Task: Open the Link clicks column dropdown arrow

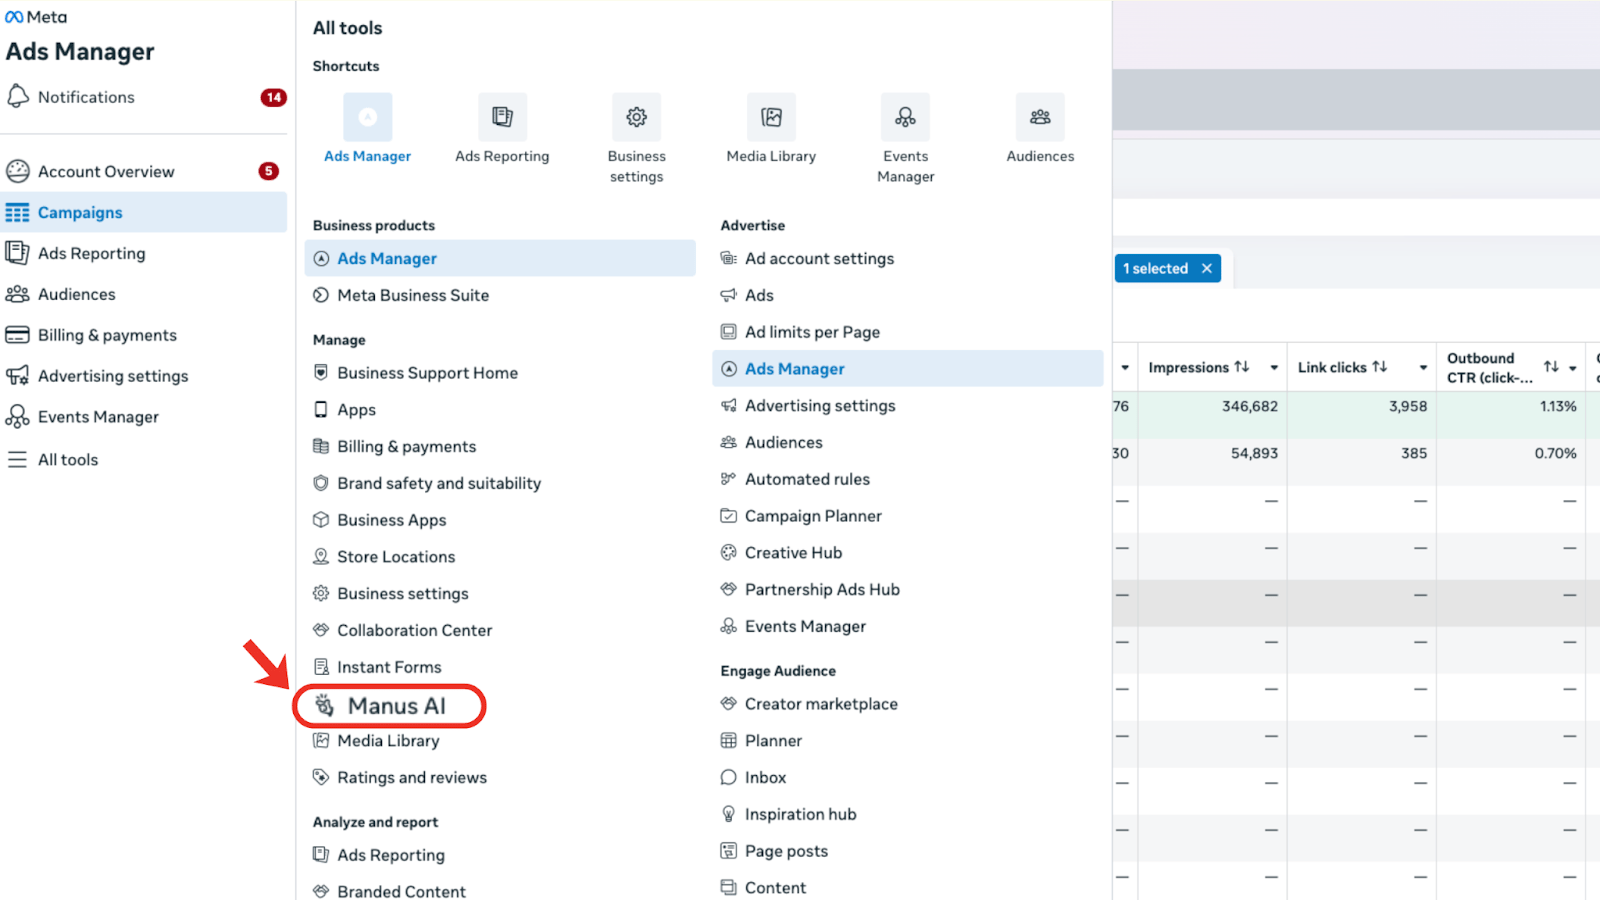Action: tap(1423, 368)
